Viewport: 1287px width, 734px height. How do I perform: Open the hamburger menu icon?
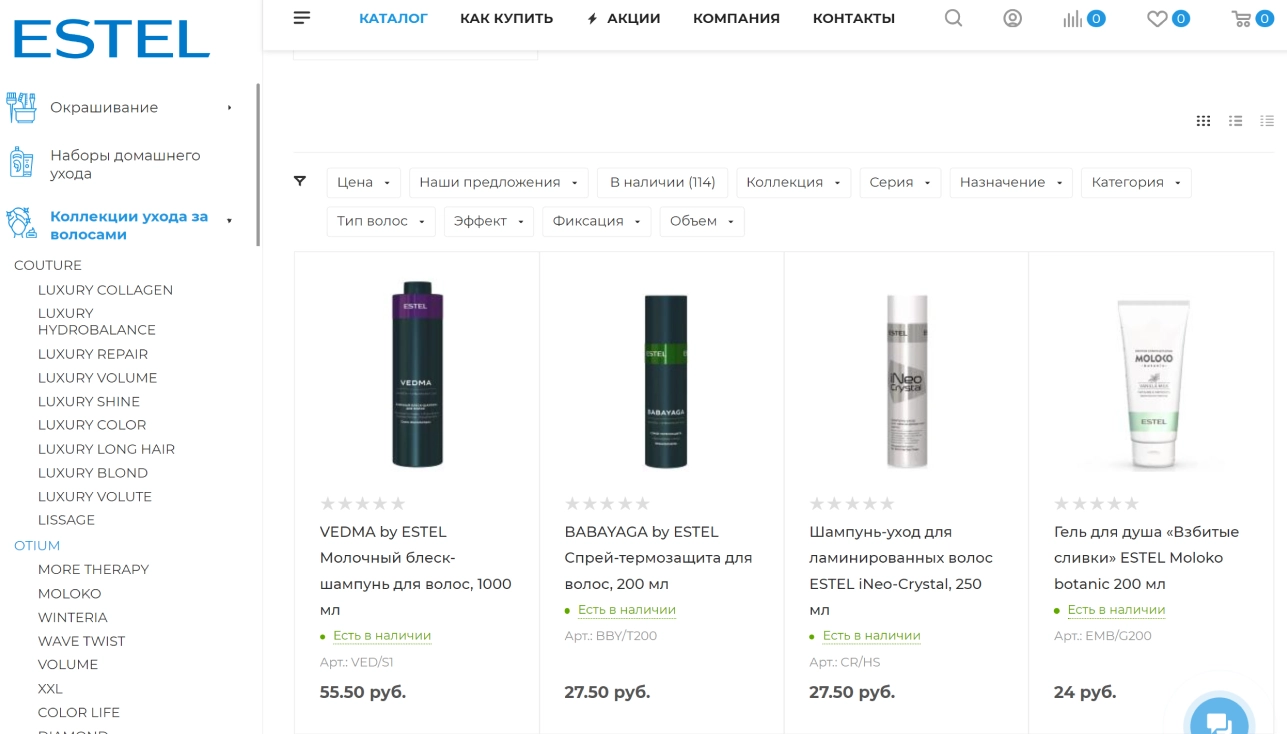pos(302,18)
